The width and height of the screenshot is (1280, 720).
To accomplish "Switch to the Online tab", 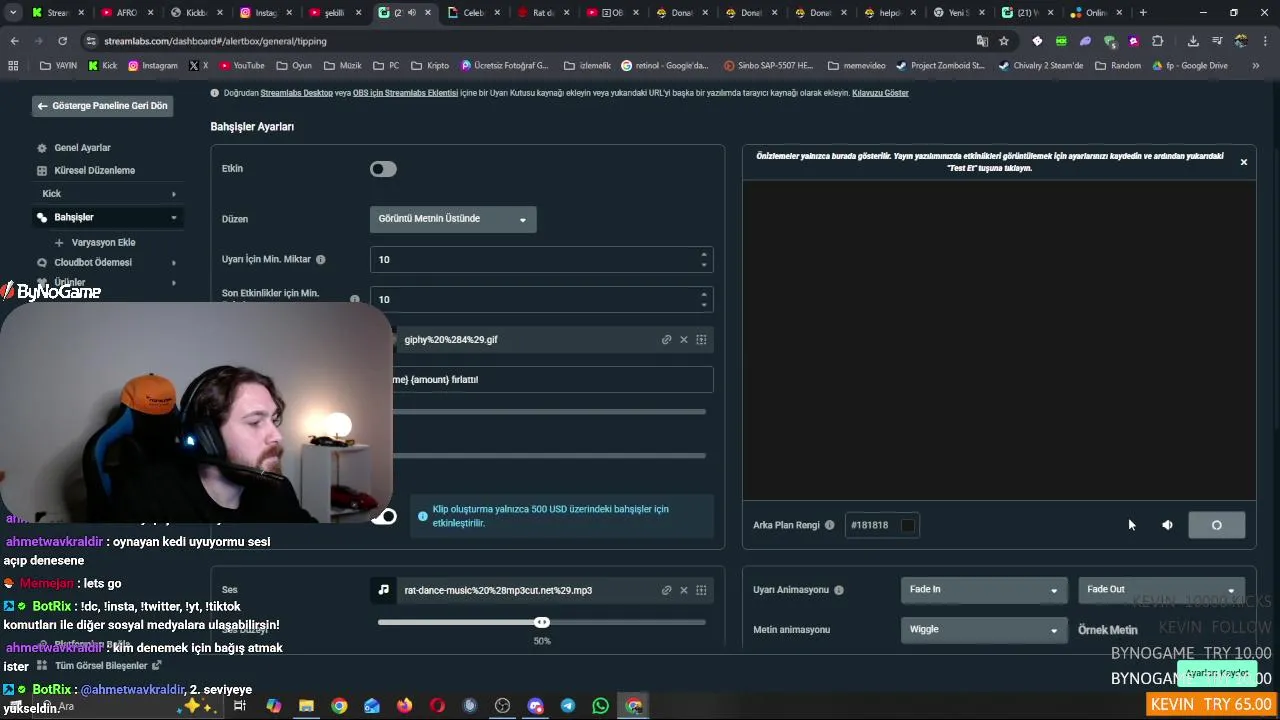I will pos(1095,13).
